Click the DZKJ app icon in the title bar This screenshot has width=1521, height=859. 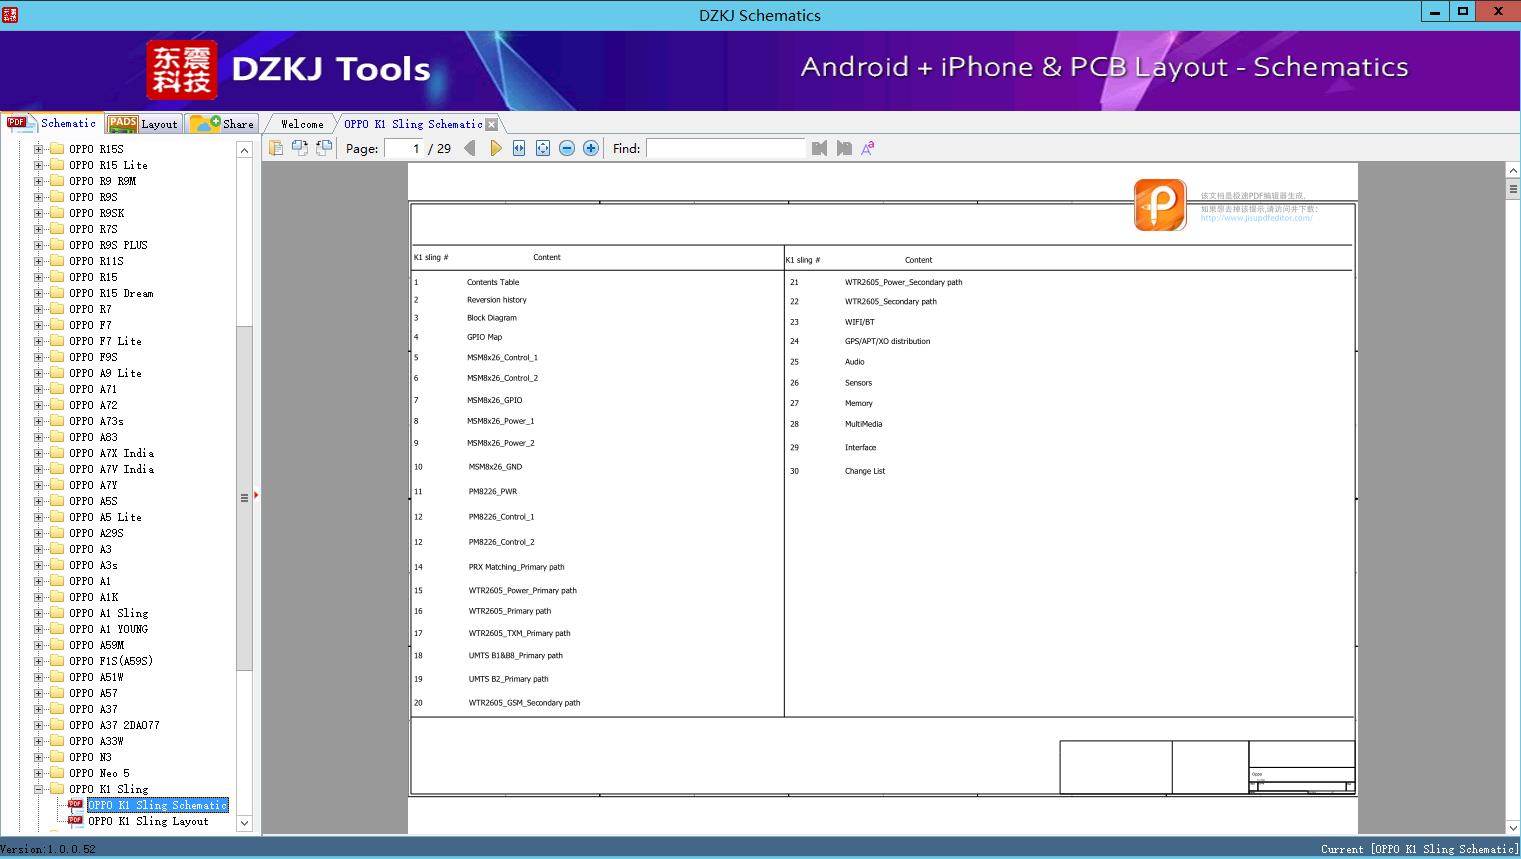point(9,14)
